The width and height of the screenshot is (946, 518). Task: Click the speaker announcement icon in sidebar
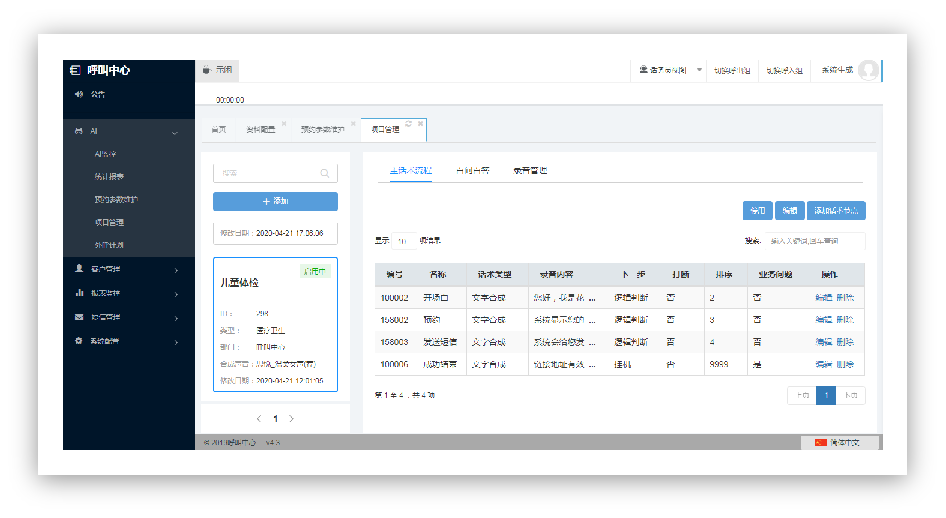[x=78, y=95]
